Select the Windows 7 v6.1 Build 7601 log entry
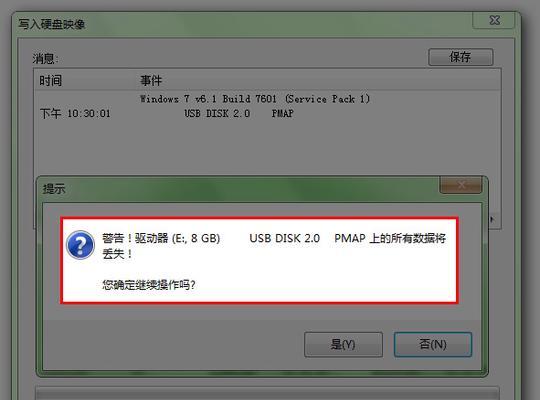The height and width of the screenshot is (400, 540). (x=255, y=99)
